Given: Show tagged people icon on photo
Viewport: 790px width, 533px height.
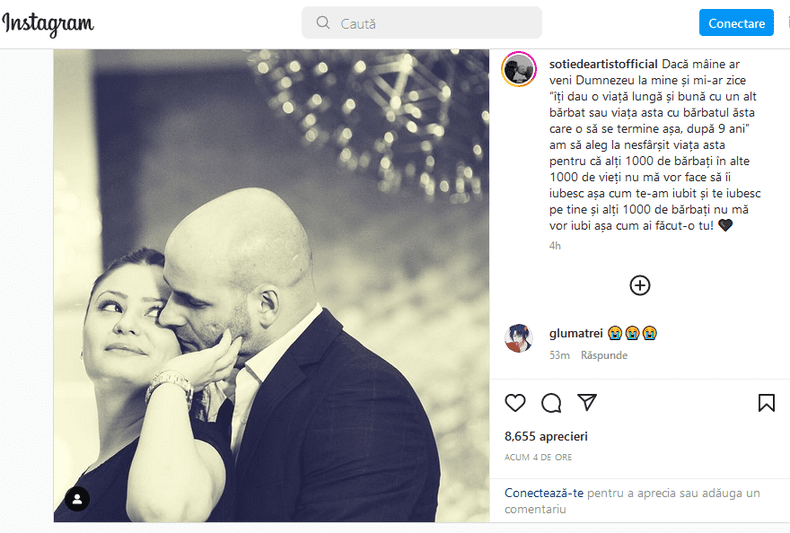Looking at the screenshot, I should (77, 499).
